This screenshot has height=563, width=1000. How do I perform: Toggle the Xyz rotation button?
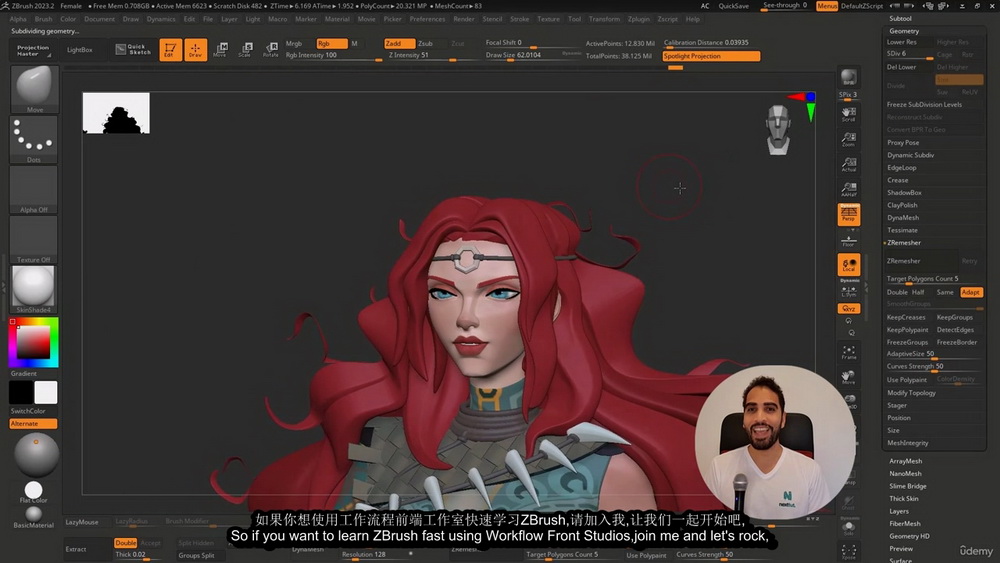(x=849, y=309)
